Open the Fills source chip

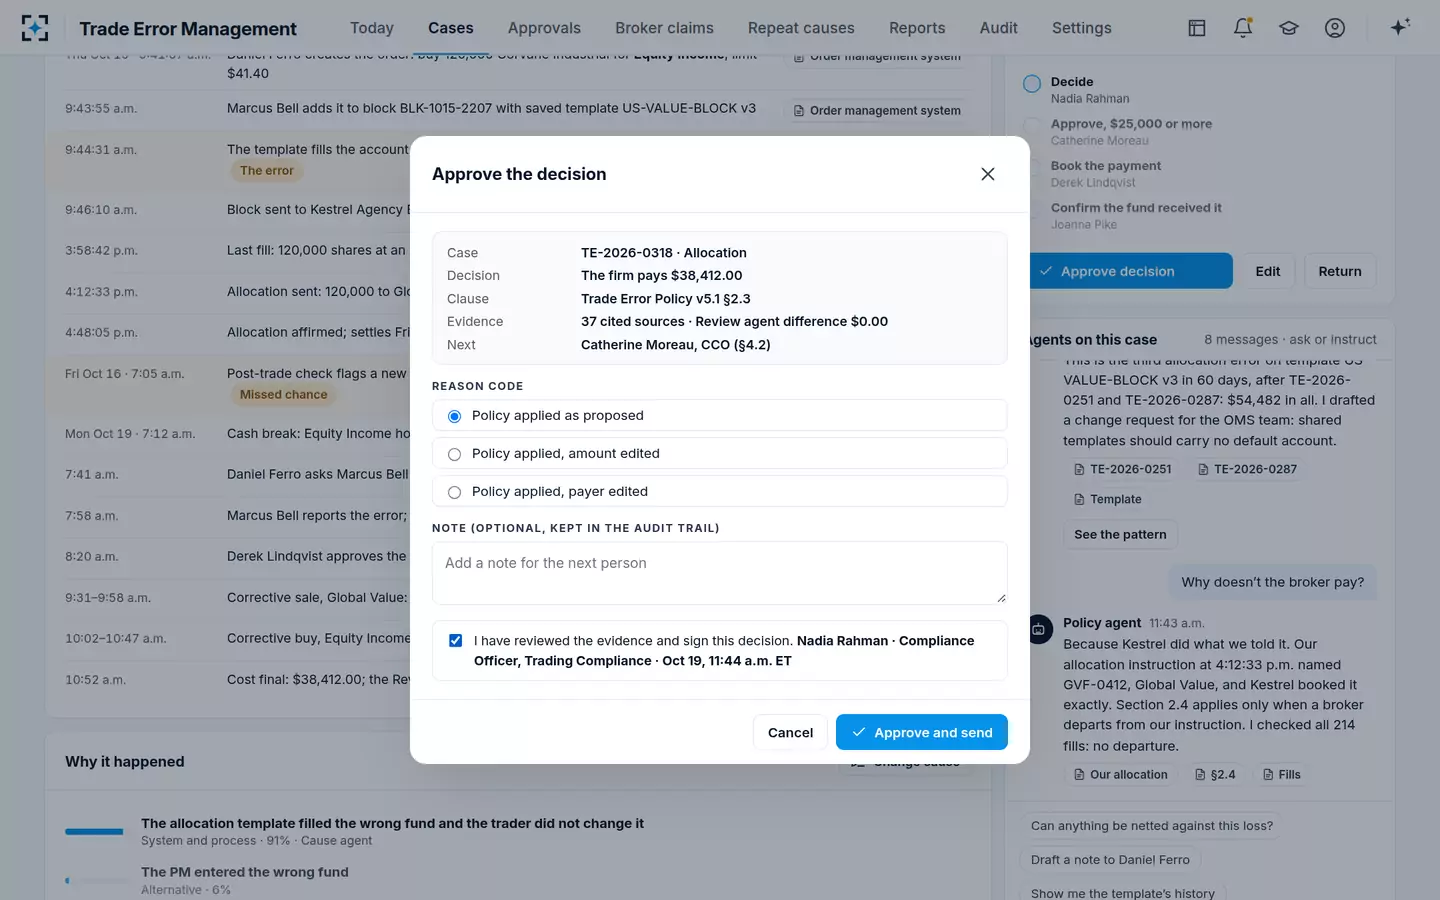[x=1281, y=775]
